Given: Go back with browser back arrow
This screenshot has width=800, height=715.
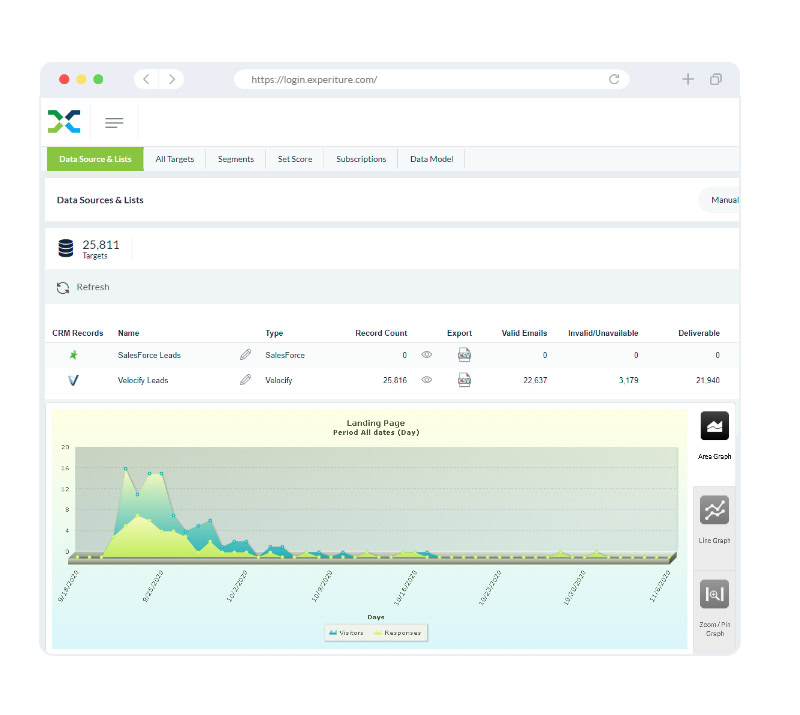Looking at the screenshot, I should 146,79.
